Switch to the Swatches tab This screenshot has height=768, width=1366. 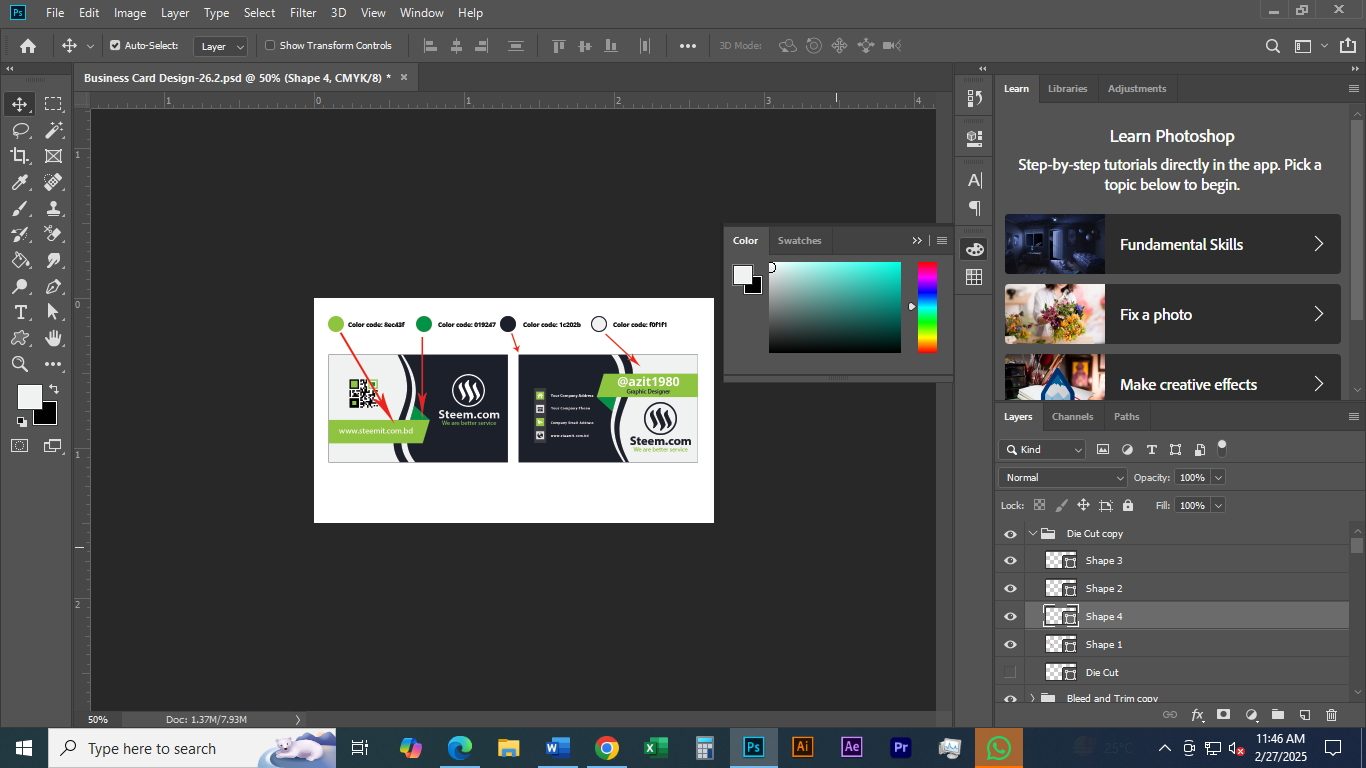[799, 241]
